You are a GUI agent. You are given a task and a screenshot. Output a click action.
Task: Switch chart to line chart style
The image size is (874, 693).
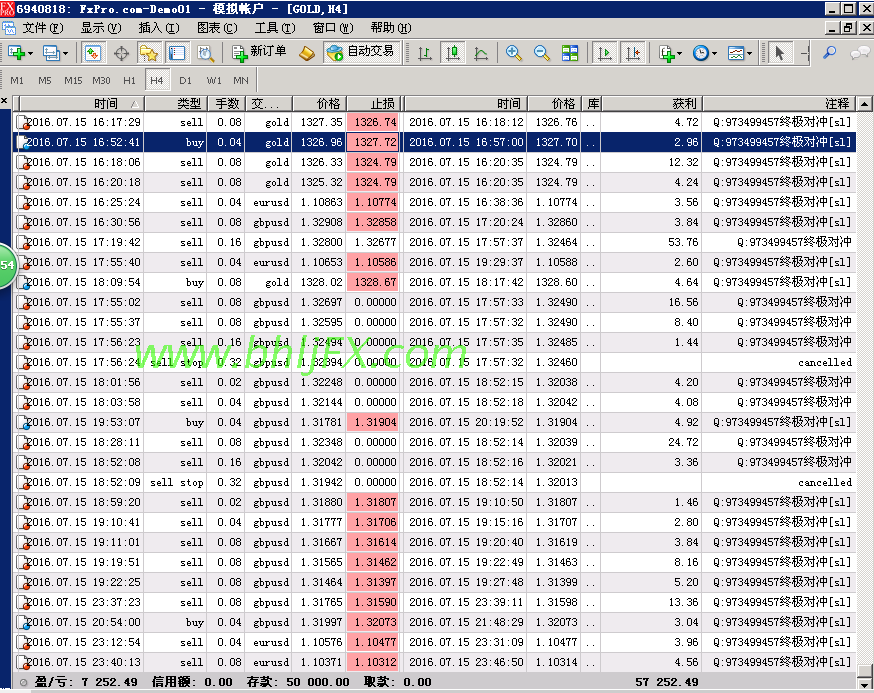[481, 53]
